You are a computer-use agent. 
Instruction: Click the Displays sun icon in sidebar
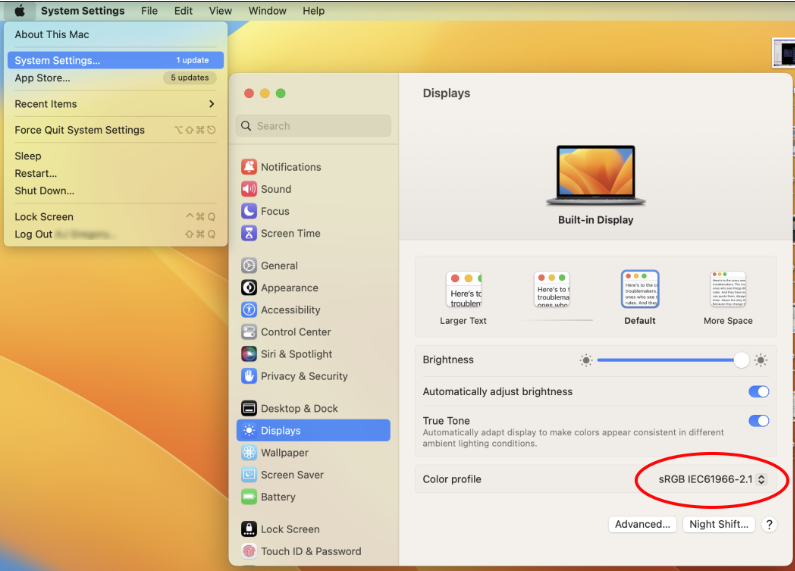click(x=248, y=431)
